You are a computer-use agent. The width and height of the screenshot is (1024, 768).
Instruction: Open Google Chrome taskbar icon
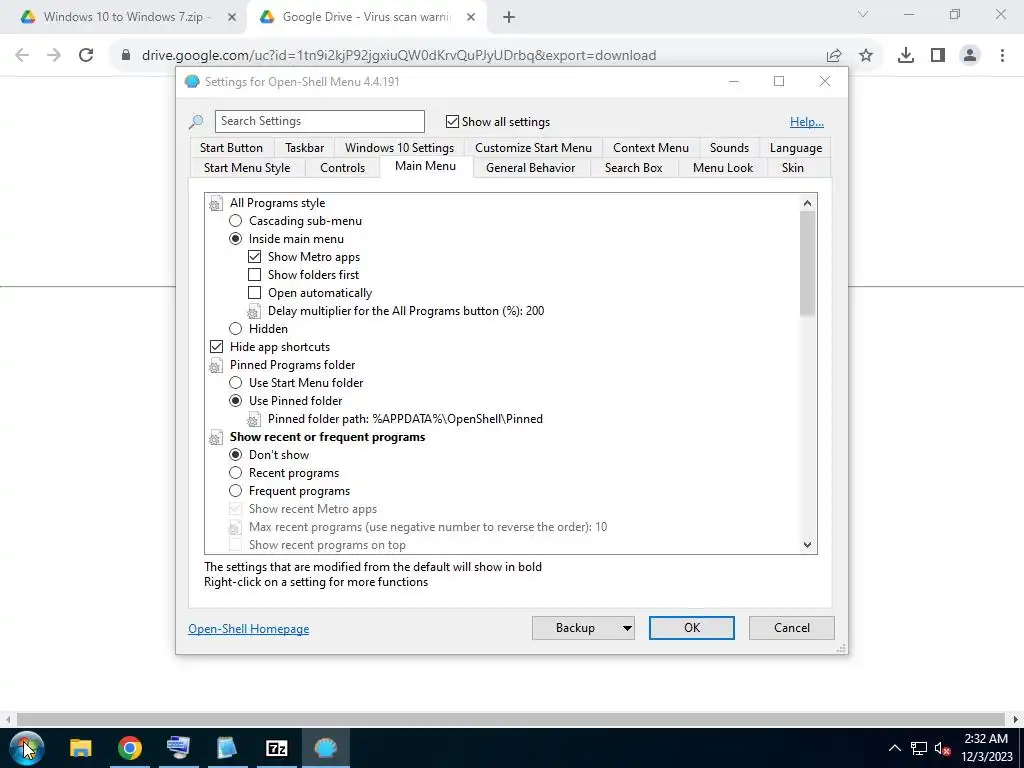click(130, 748)
